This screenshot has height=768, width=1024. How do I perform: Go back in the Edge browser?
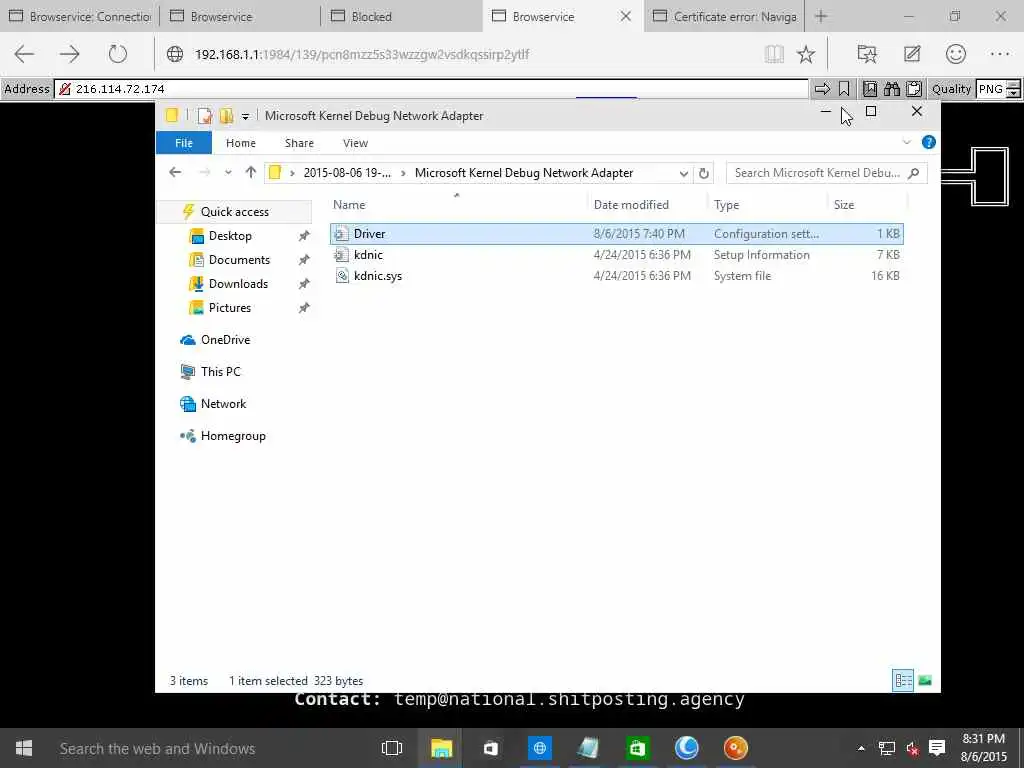coord(24,54)
